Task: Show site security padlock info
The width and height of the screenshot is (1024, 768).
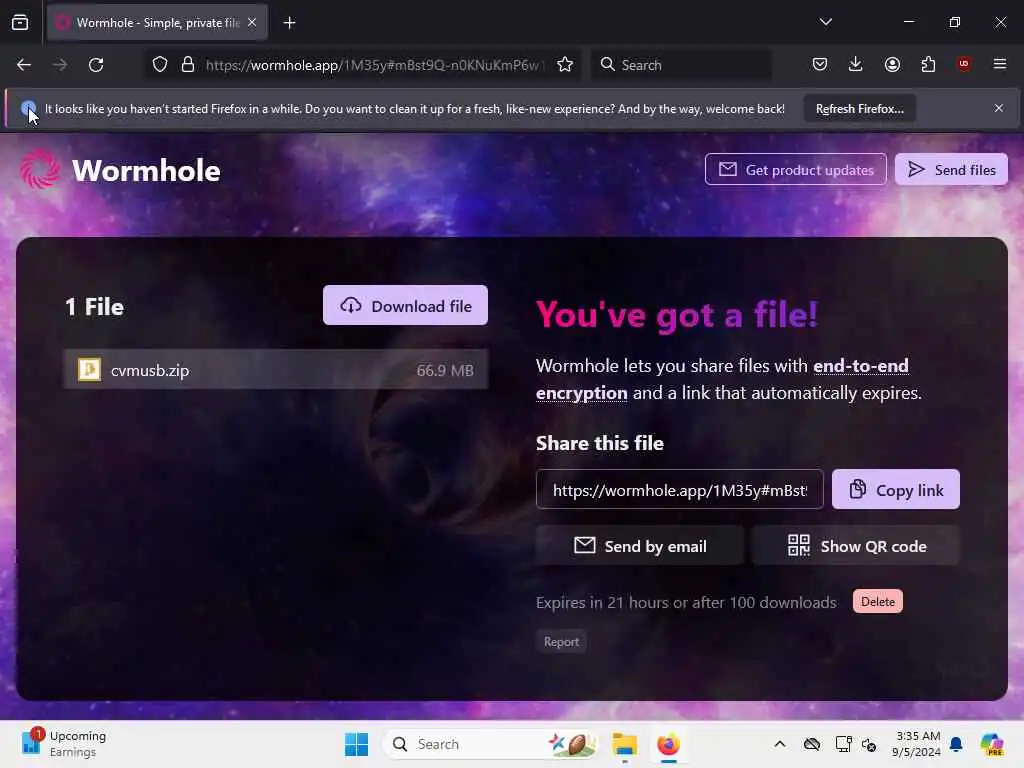Action: coord(188,65)
